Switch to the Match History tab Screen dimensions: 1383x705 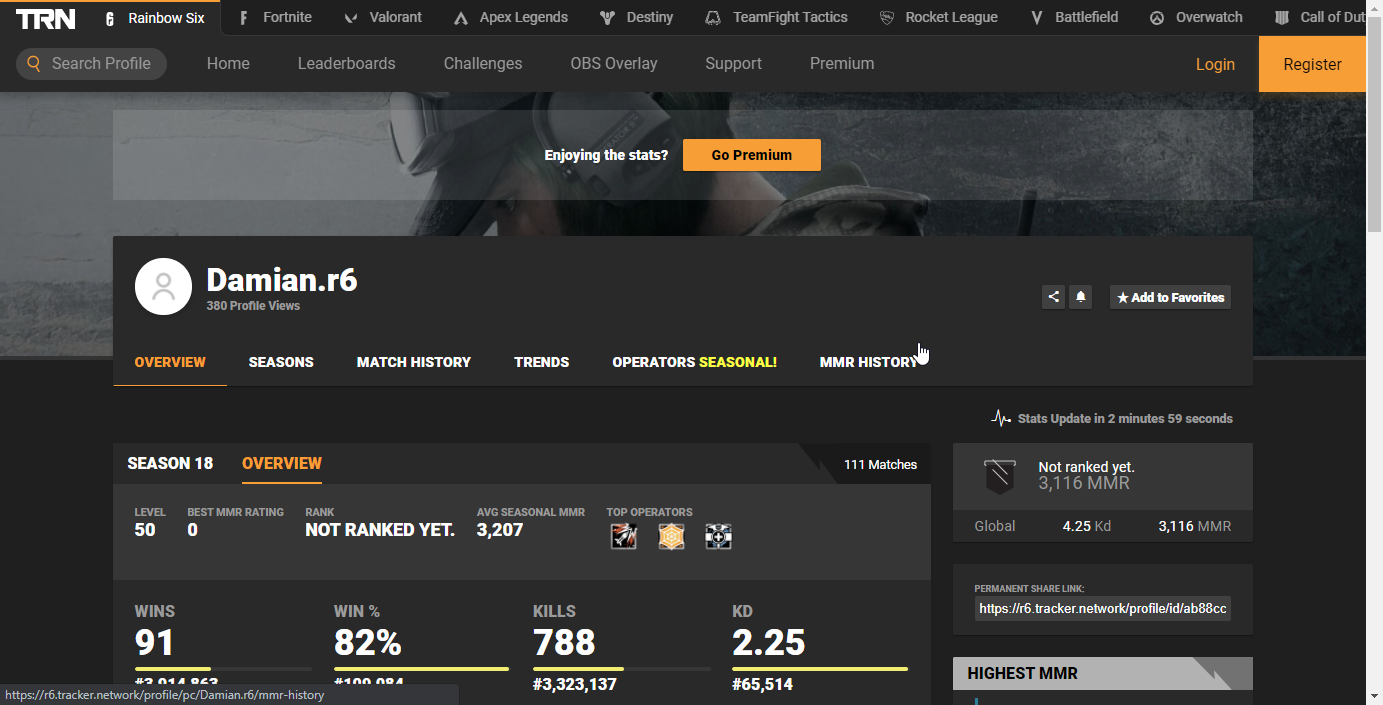coord(413,362)
